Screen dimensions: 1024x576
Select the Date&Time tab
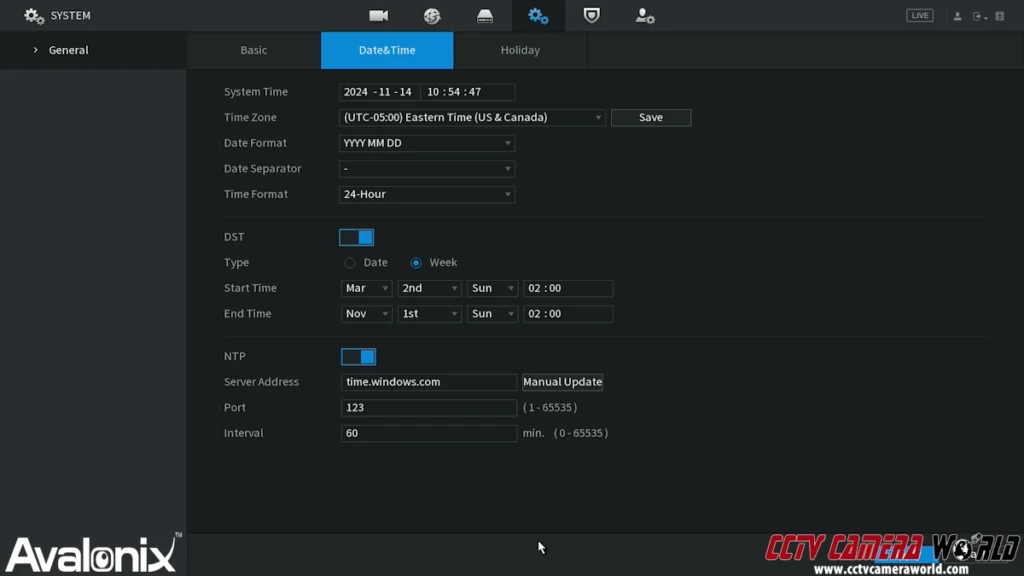[x=387, y=50]
